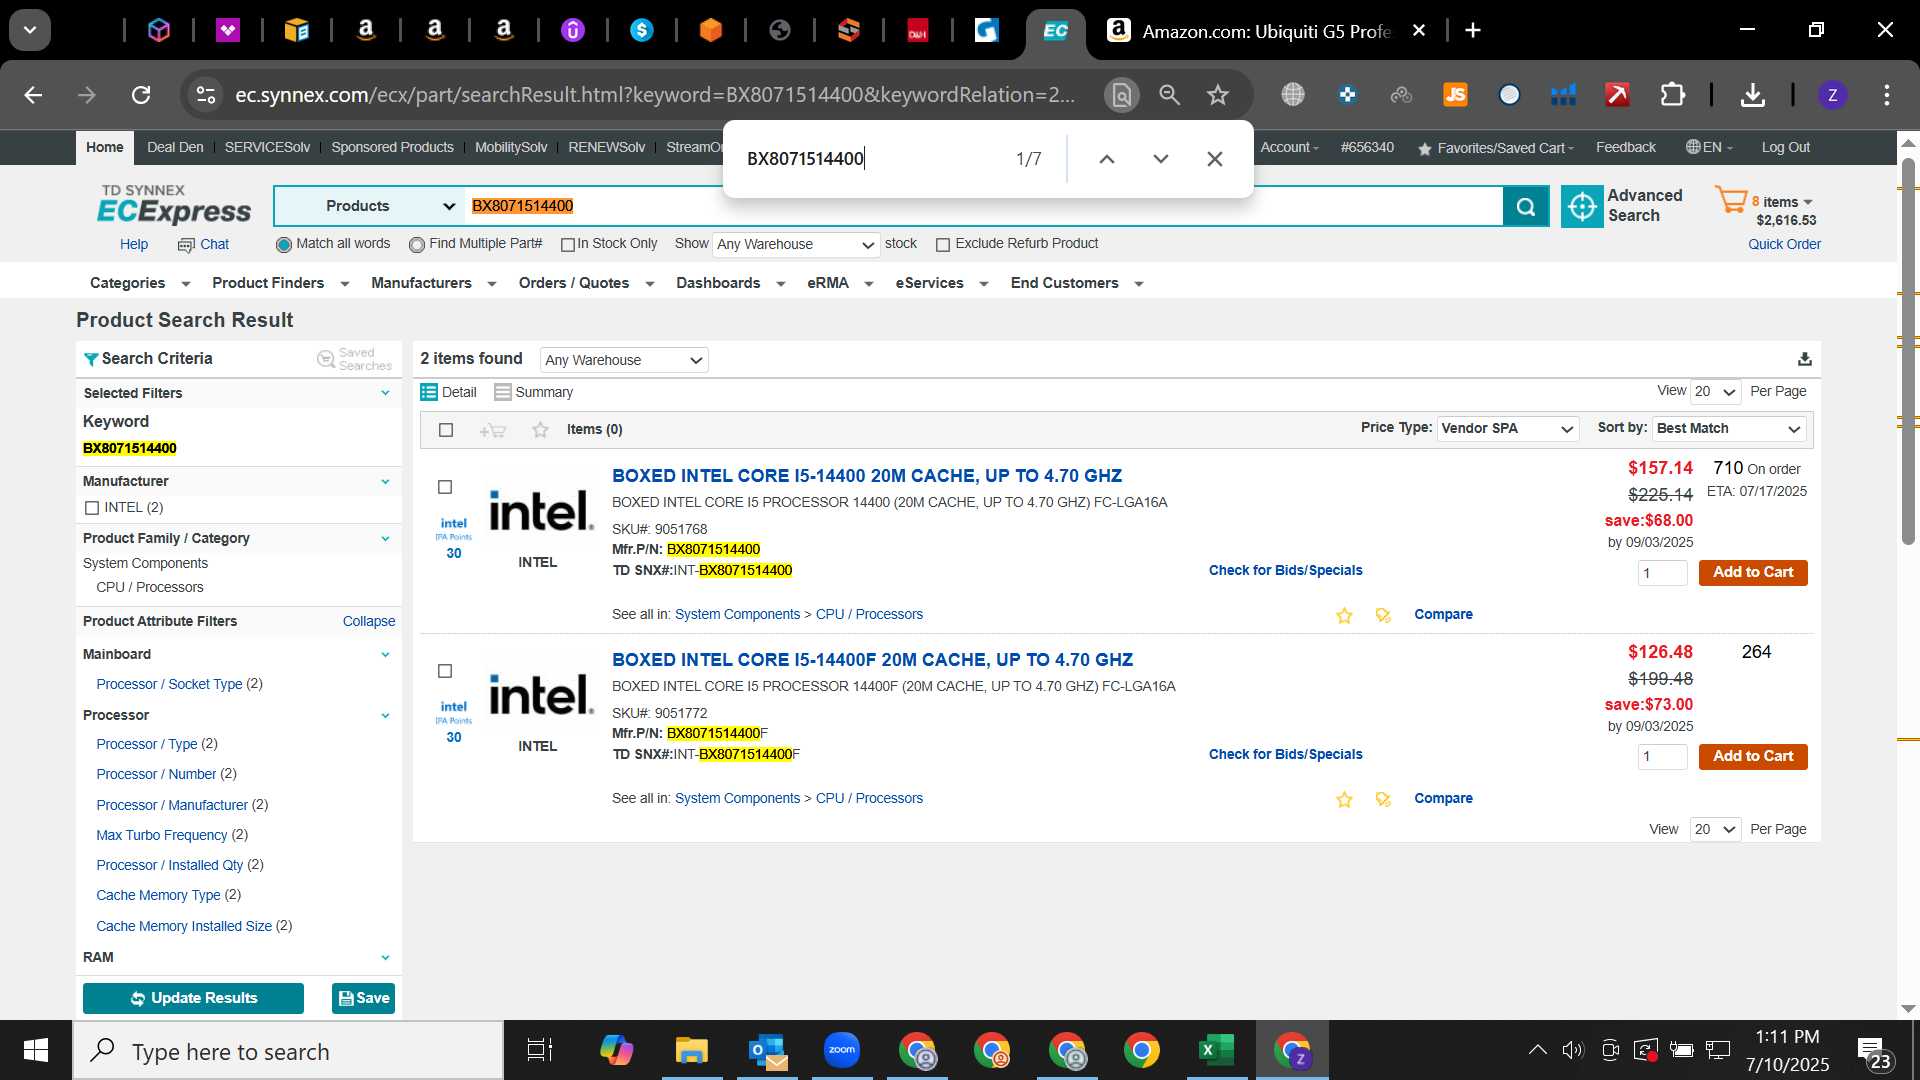Select the I5-14400F product checkbox
The height and width of the screenshot is (1080, 1920).
tap(446, 671)
